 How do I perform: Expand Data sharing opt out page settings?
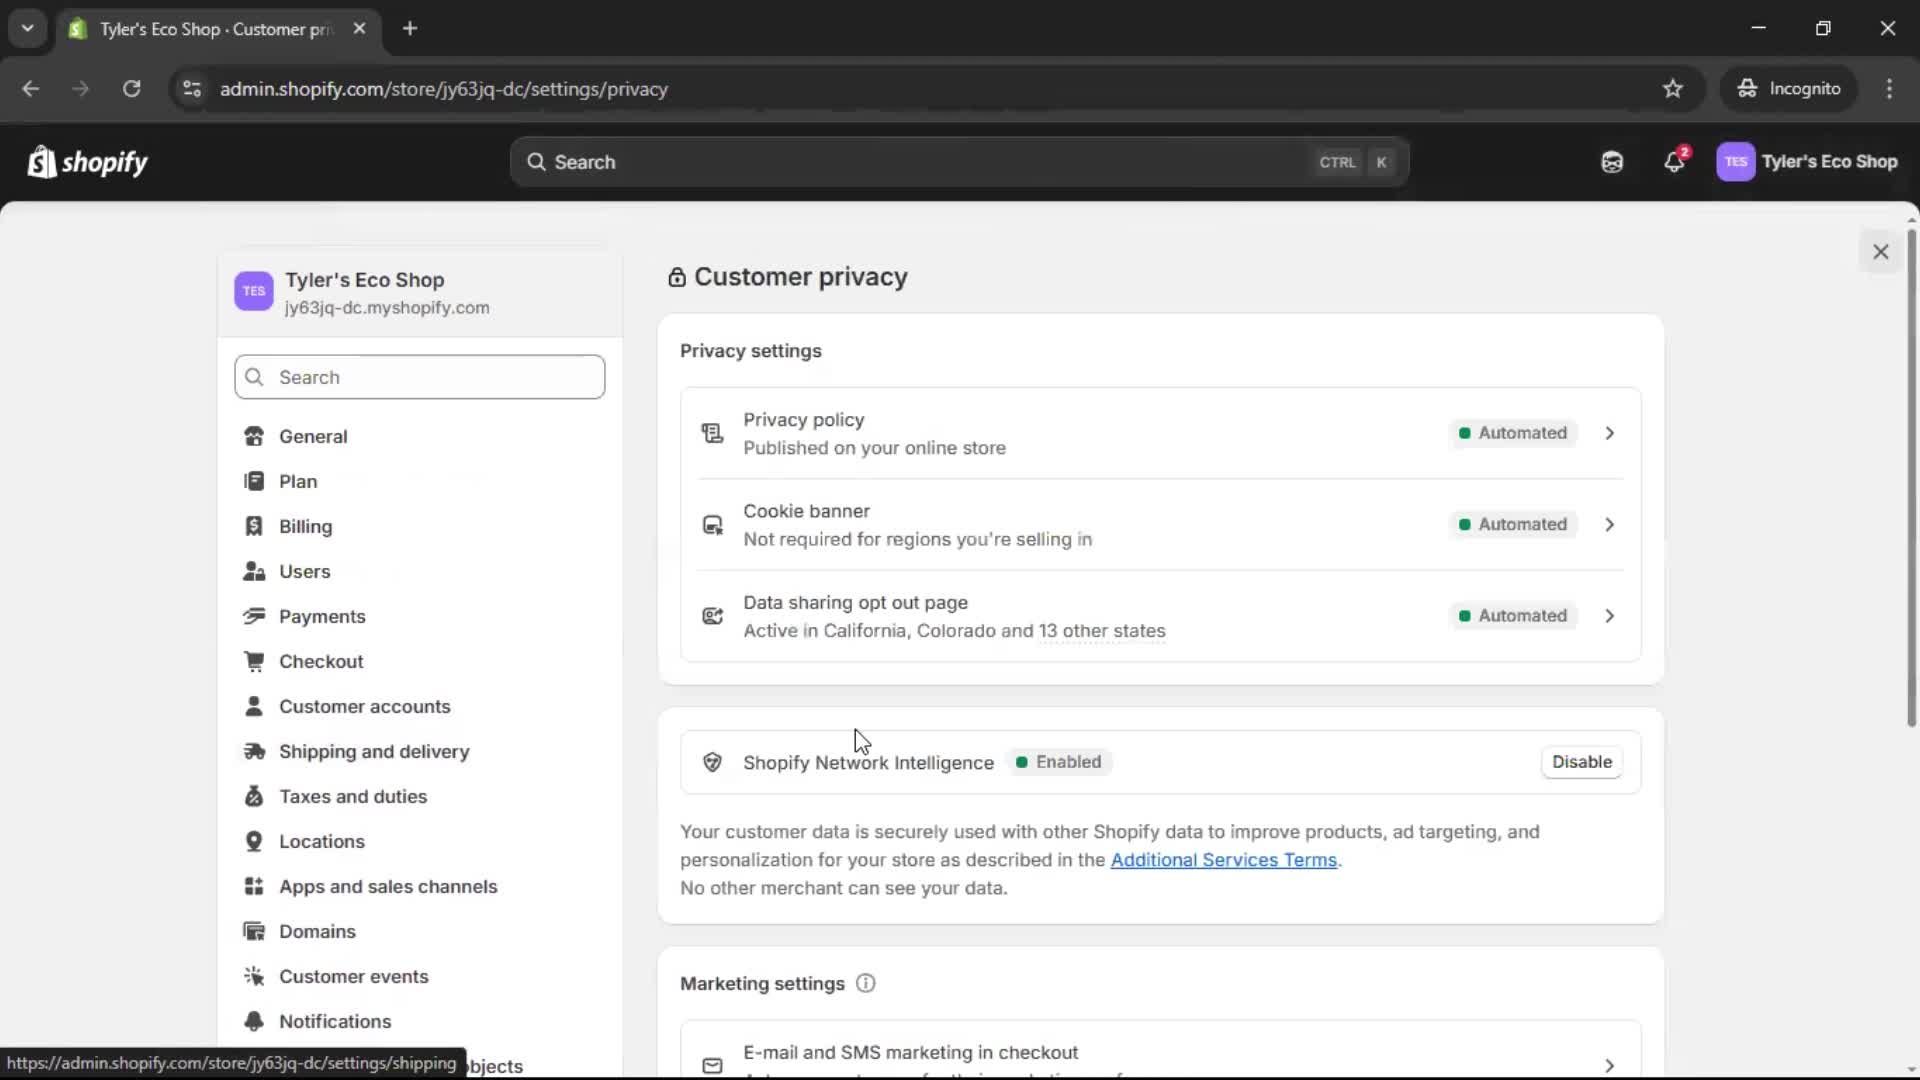[x=1609, y=616]
